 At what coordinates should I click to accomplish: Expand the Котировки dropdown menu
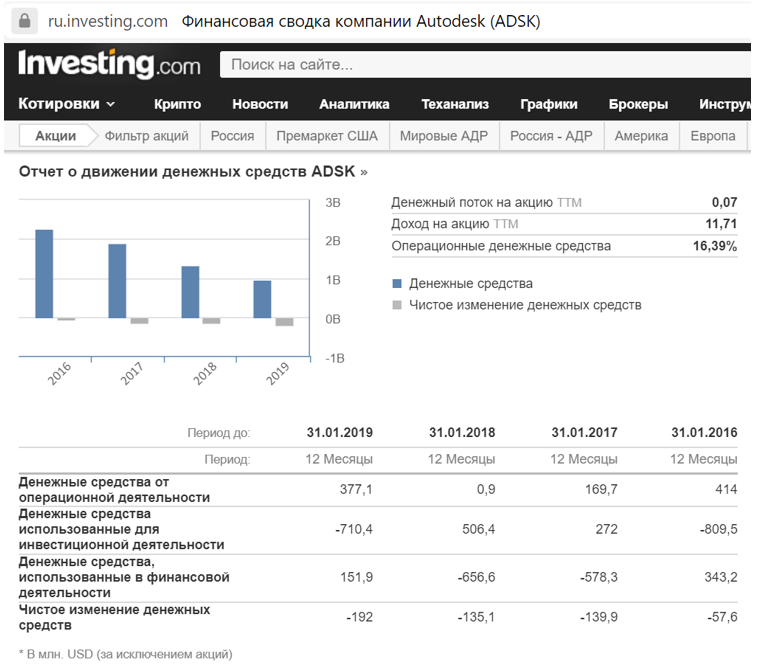67,104
